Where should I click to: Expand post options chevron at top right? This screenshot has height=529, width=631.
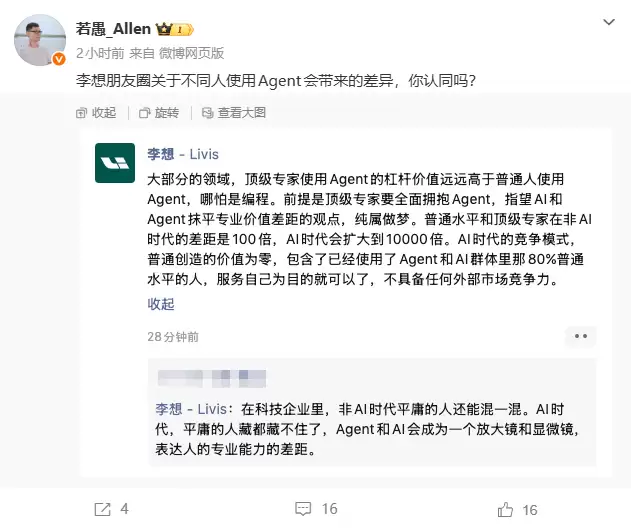point(608,21)
